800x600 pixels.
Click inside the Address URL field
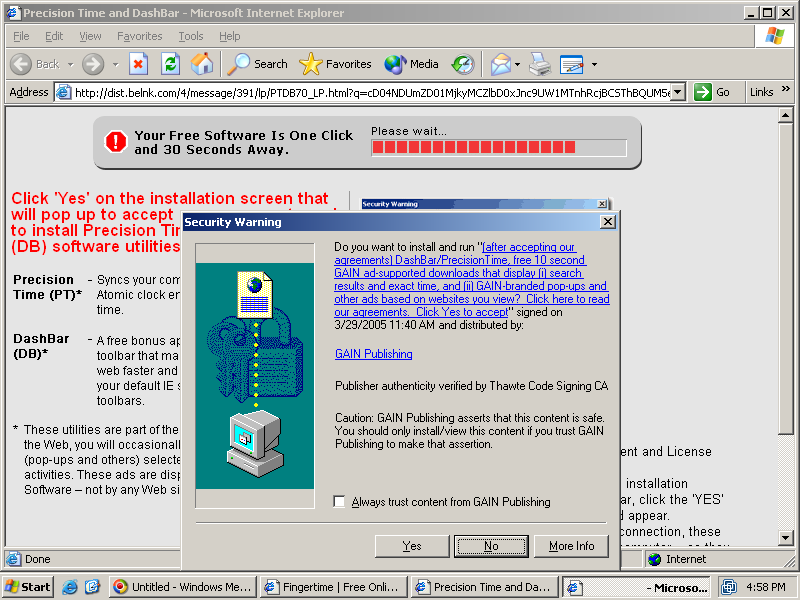[x=372, y=92]
